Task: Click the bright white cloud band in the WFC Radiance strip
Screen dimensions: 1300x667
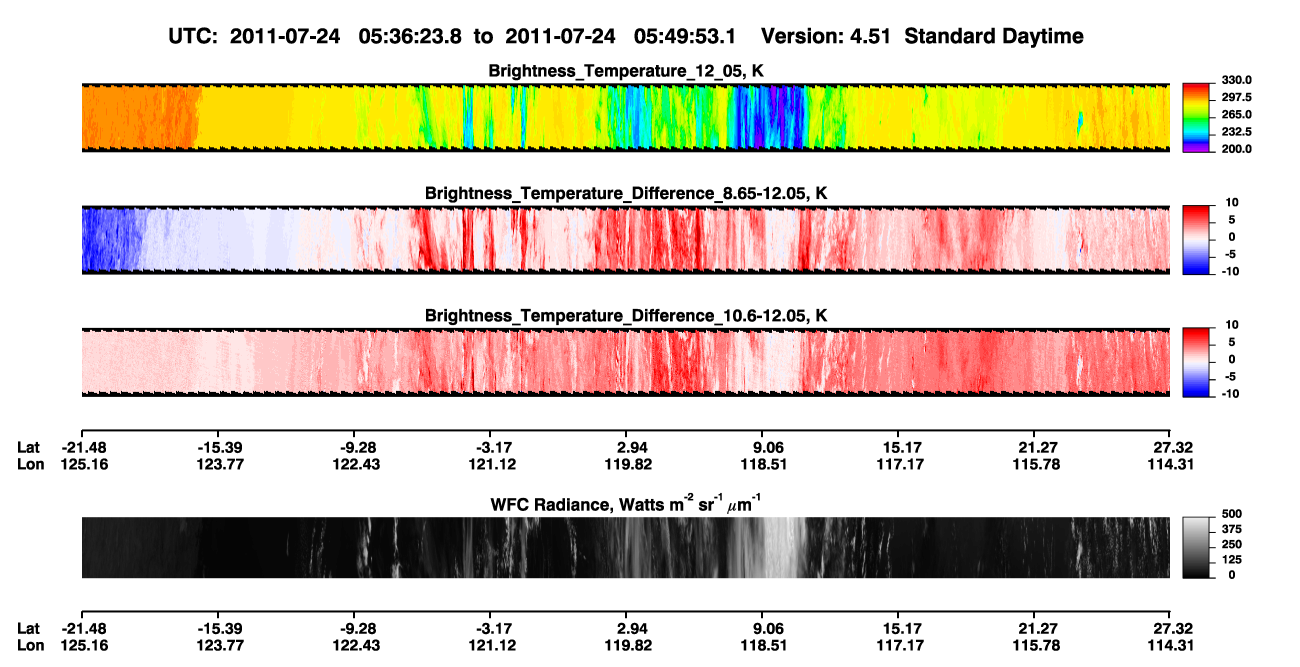Action: click(x=783, y=547)
